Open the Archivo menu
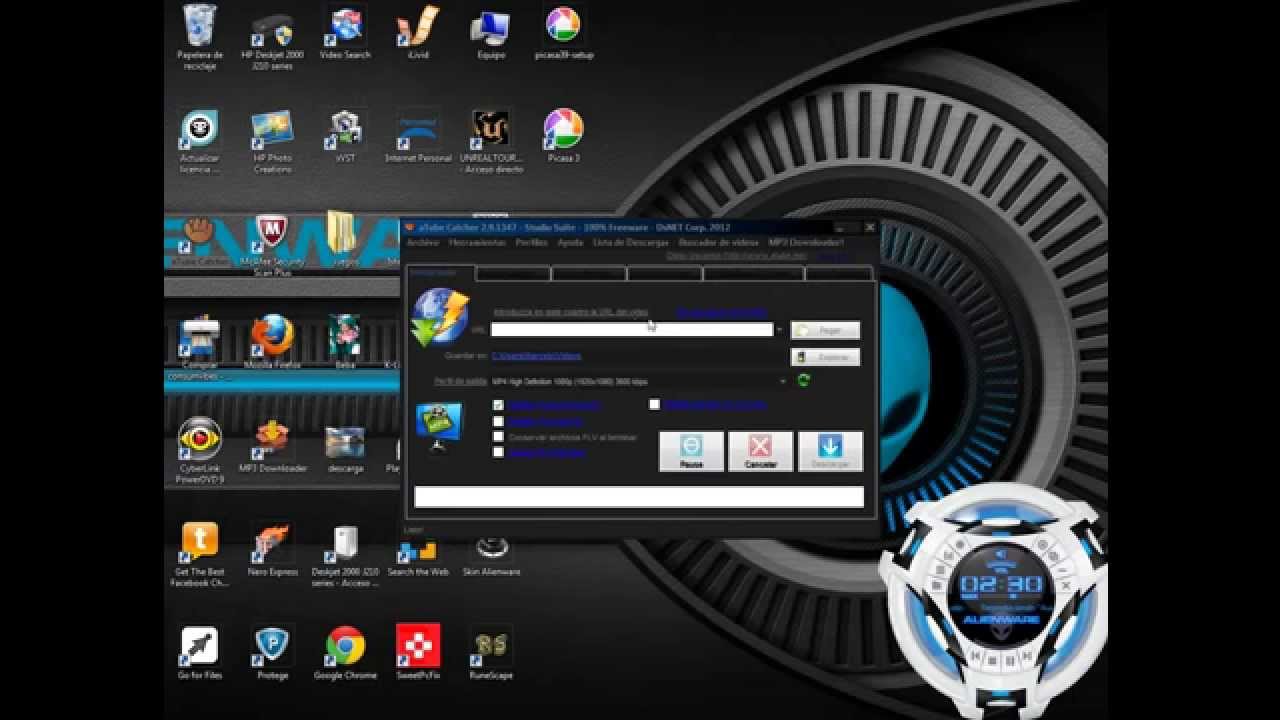Screen dimensions: 1280x720 (x=423, y=242)
